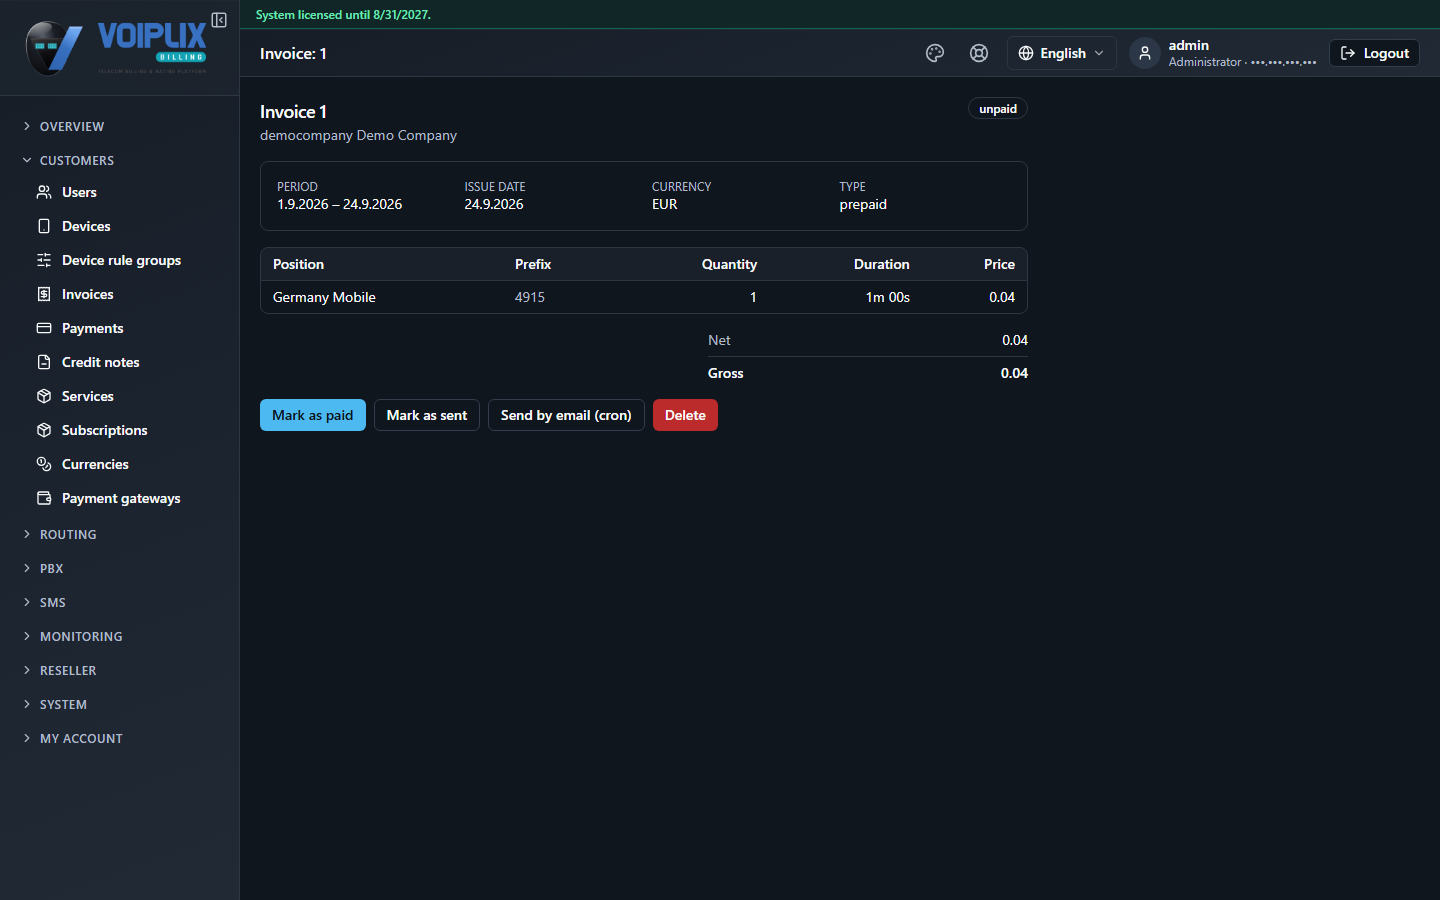
Task: Collapse the Customers section
Action: pyautogui.click(x=76, y=160)
